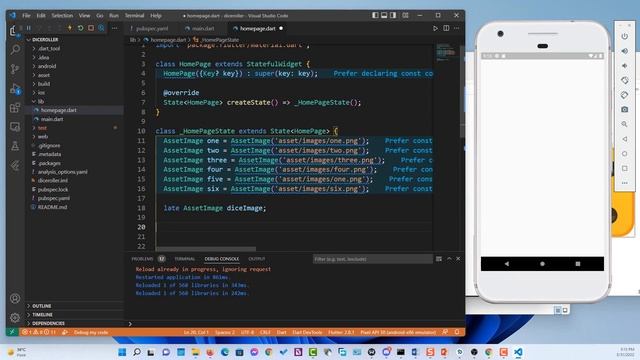
Task: Open the Extensions view
Action: point(15,108)
